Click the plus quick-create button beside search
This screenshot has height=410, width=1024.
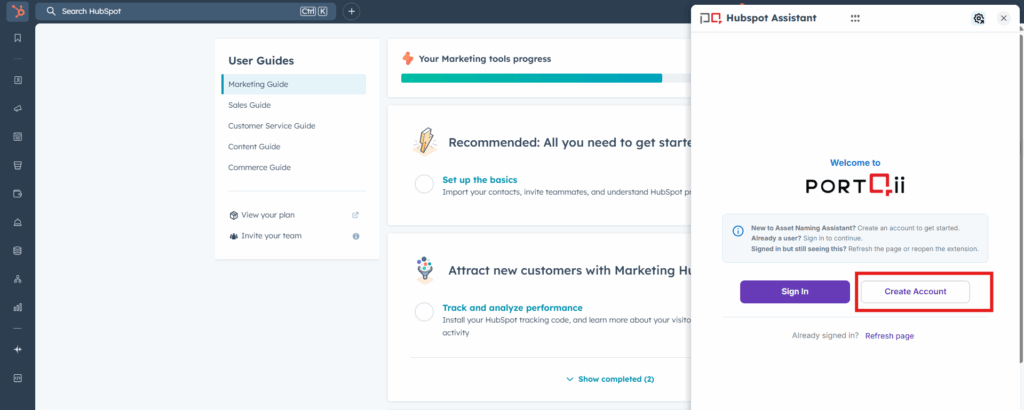click(351, 11)
